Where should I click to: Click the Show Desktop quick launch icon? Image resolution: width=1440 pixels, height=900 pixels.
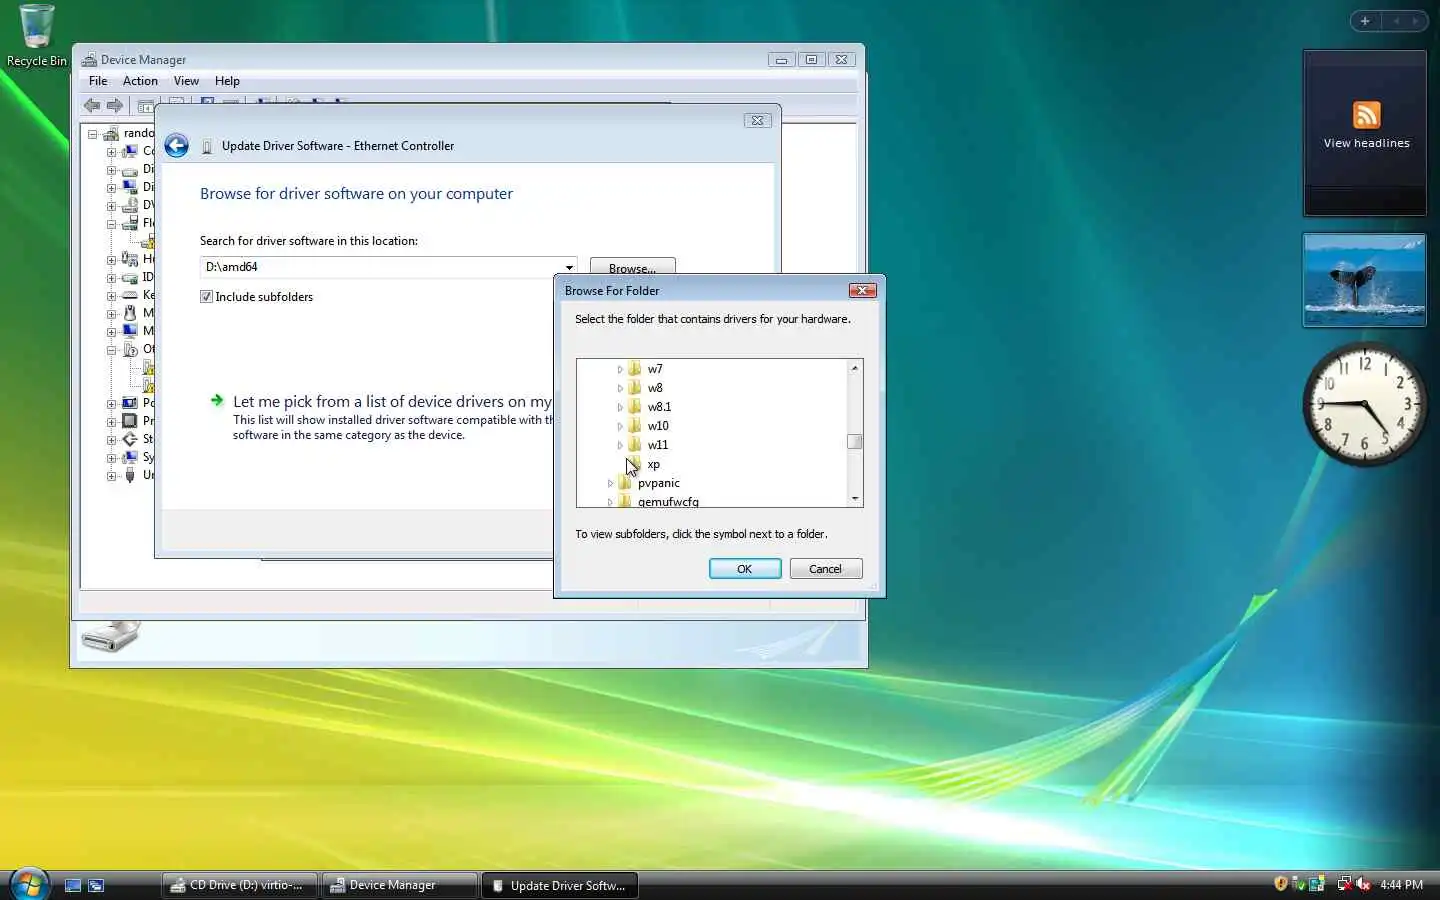pos(72,885)
